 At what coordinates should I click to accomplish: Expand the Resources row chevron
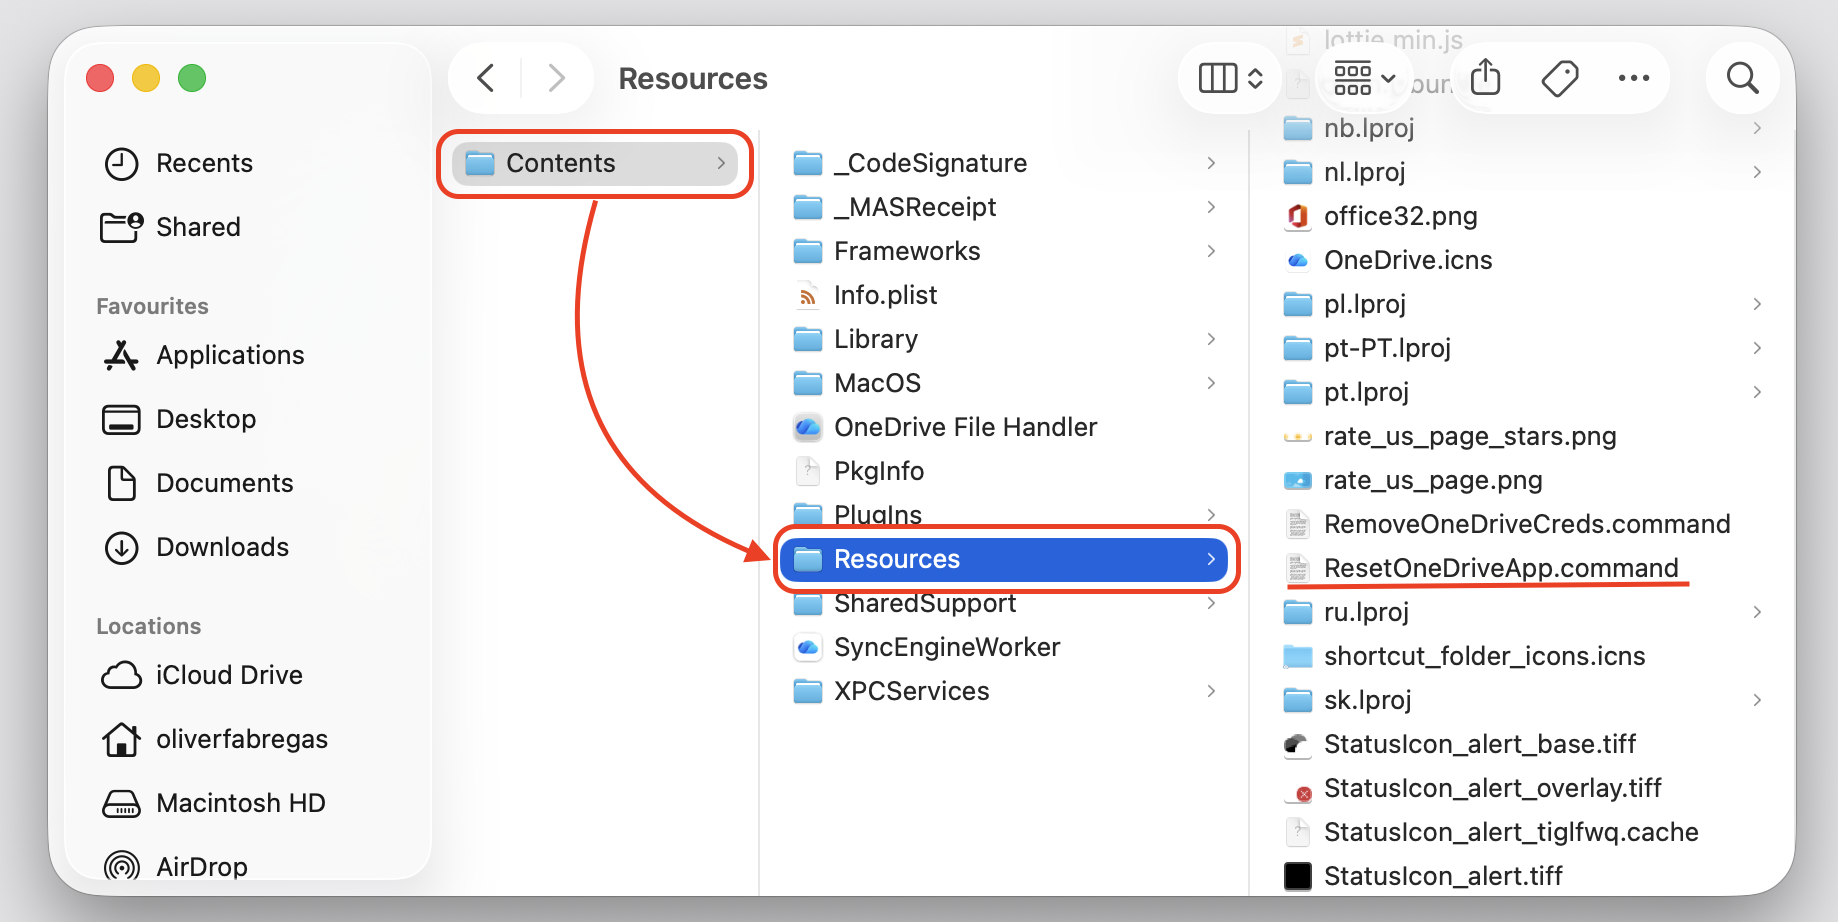point(1211,559)
